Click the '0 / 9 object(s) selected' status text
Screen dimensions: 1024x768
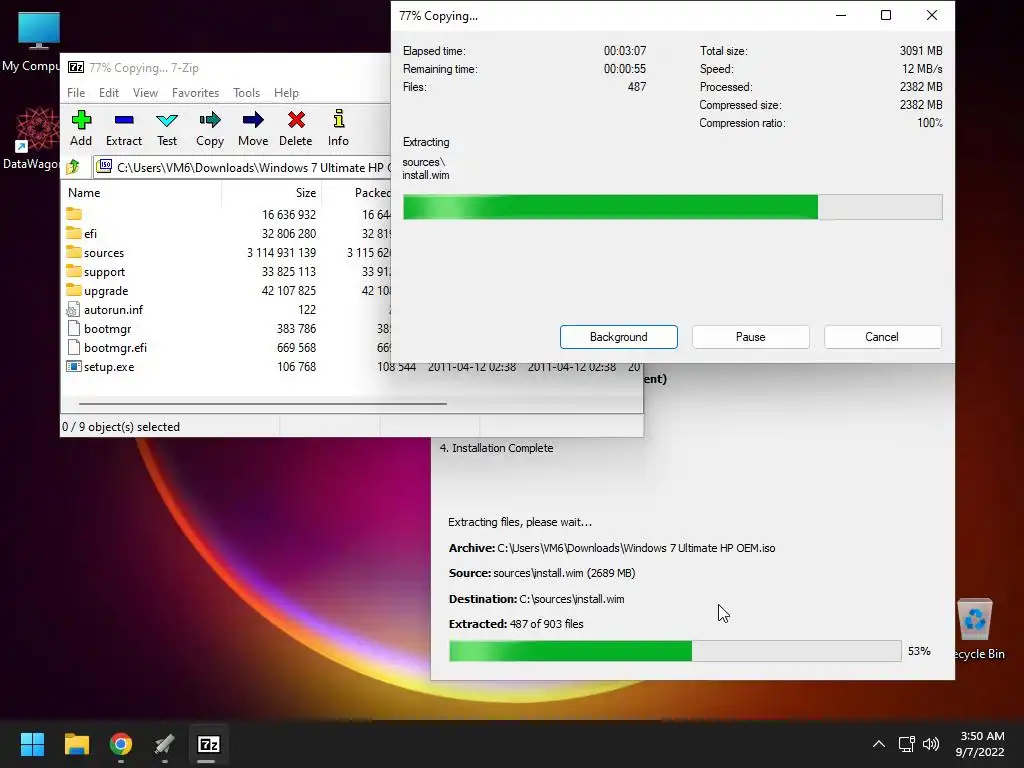[x=121, y=427]
